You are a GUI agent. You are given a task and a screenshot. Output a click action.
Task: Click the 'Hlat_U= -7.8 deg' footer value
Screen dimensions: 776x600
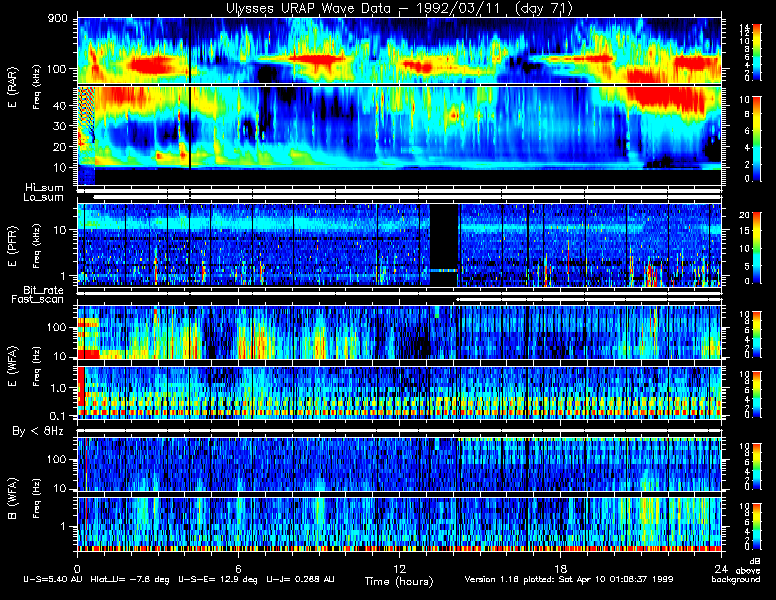(x=130, y=579)
